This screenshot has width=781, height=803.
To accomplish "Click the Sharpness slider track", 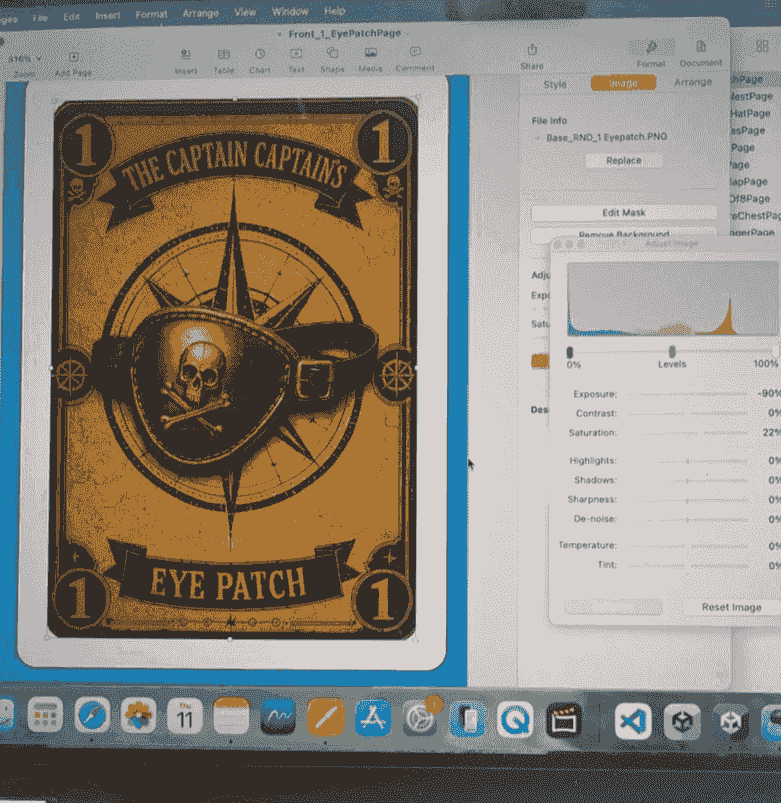I will coord(687,500).
